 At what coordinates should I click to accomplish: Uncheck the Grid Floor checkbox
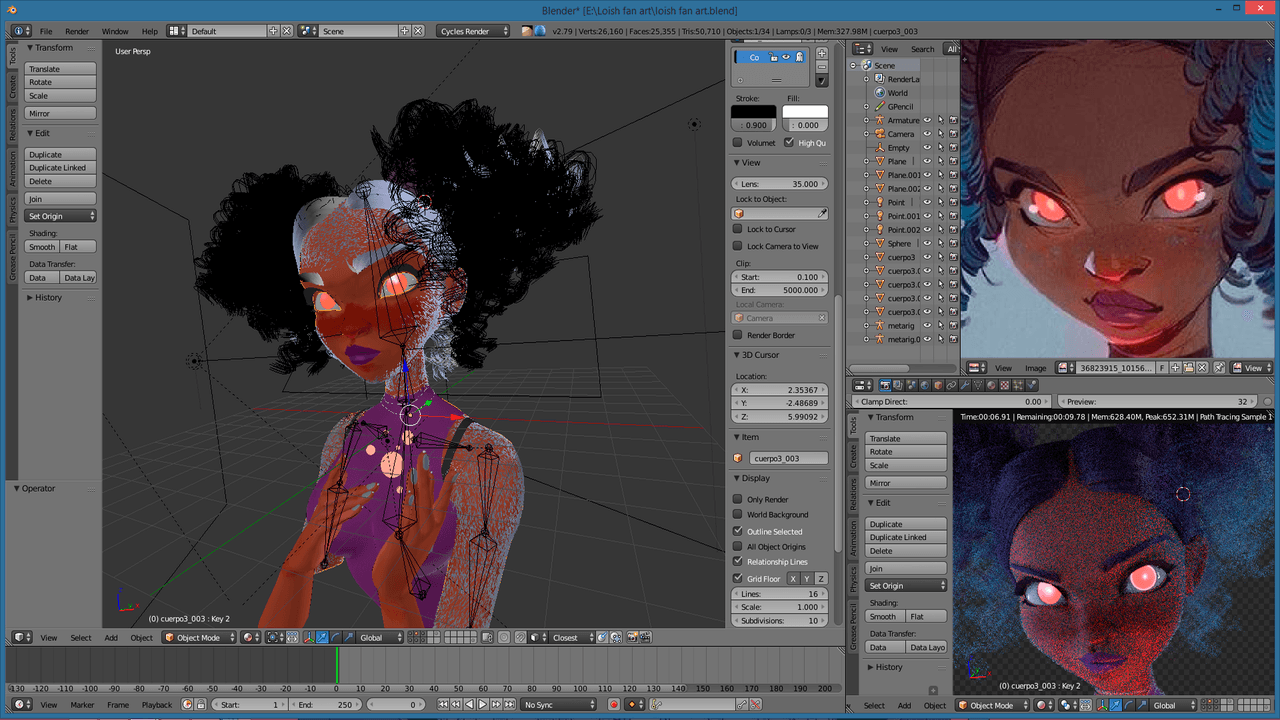738,578
